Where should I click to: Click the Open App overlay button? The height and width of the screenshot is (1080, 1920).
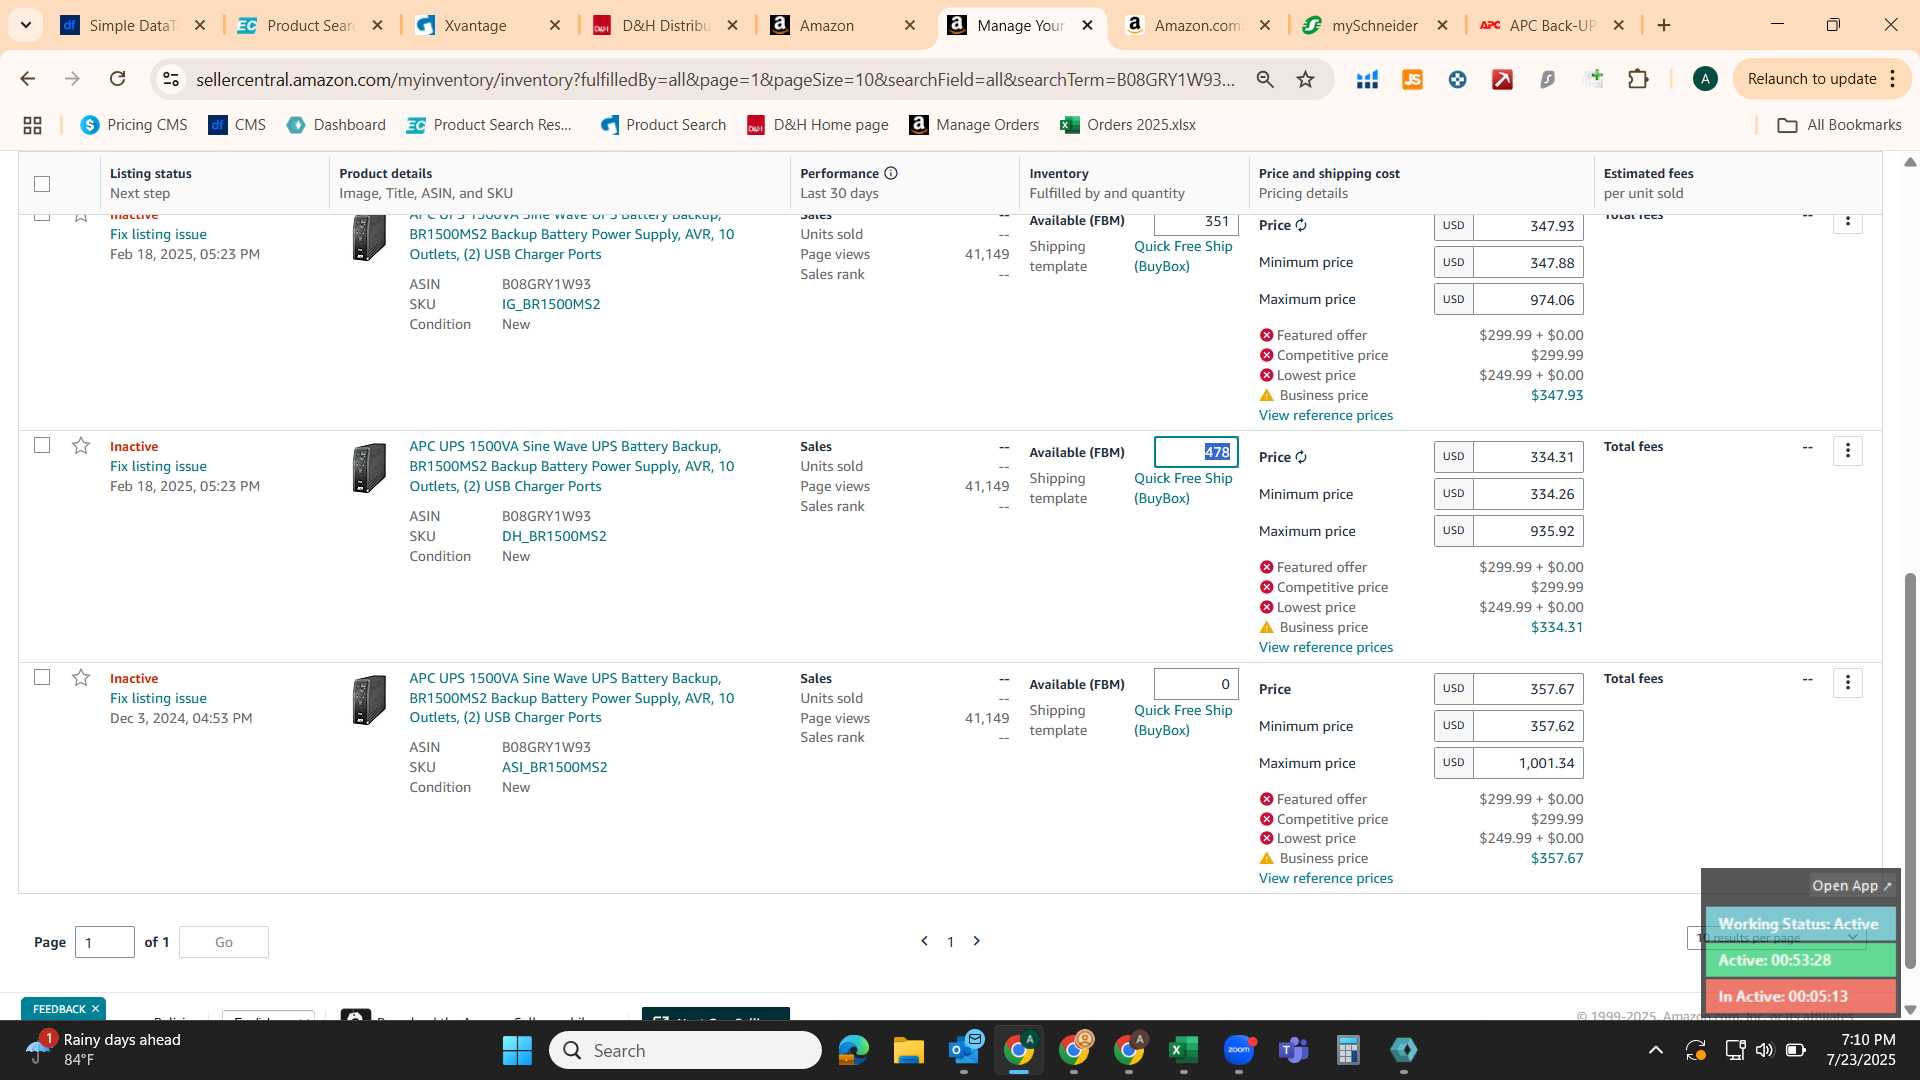point(1851,885)
